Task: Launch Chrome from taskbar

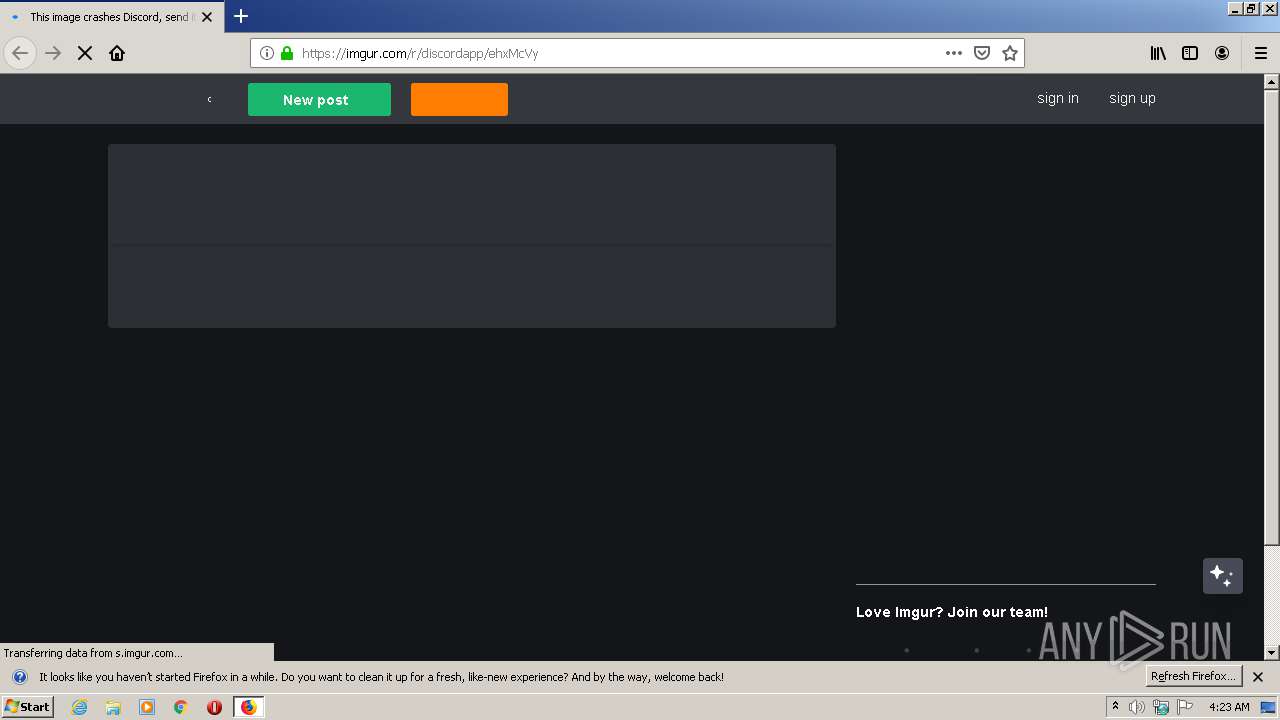Action: pyautogui.click(x=181, y=707)
